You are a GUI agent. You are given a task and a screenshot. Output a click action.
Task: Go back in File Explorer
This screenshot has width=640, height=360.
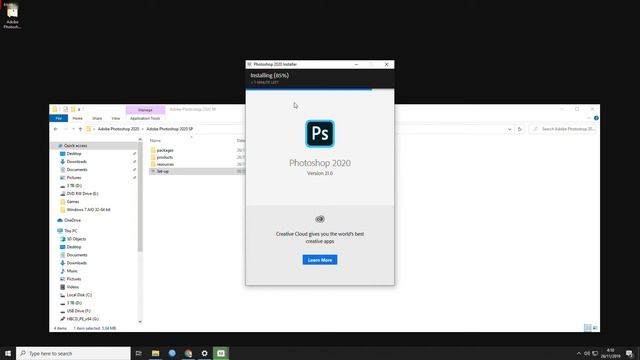pos(56,129)
